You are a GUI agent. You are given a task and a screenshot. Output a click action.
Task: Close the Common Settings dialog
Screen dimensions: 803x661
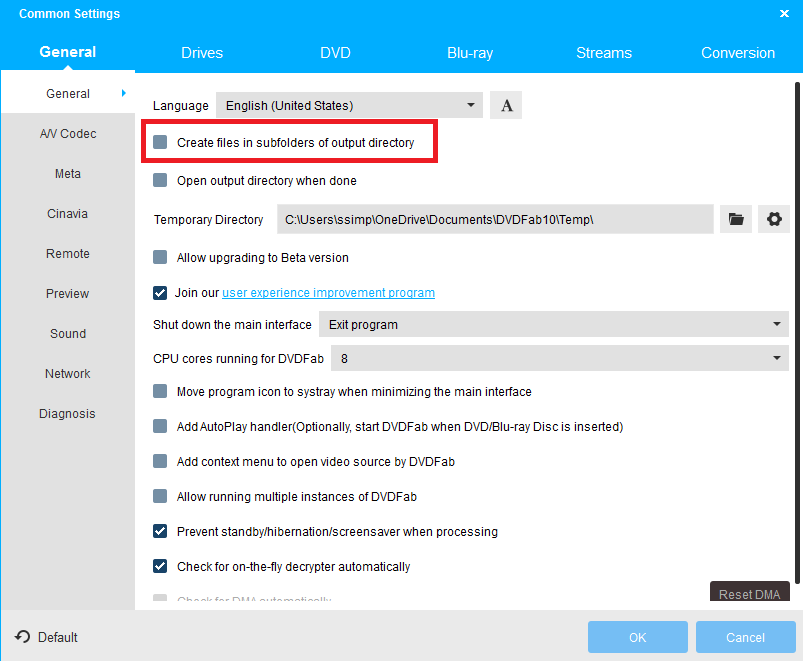pos(784,14)
